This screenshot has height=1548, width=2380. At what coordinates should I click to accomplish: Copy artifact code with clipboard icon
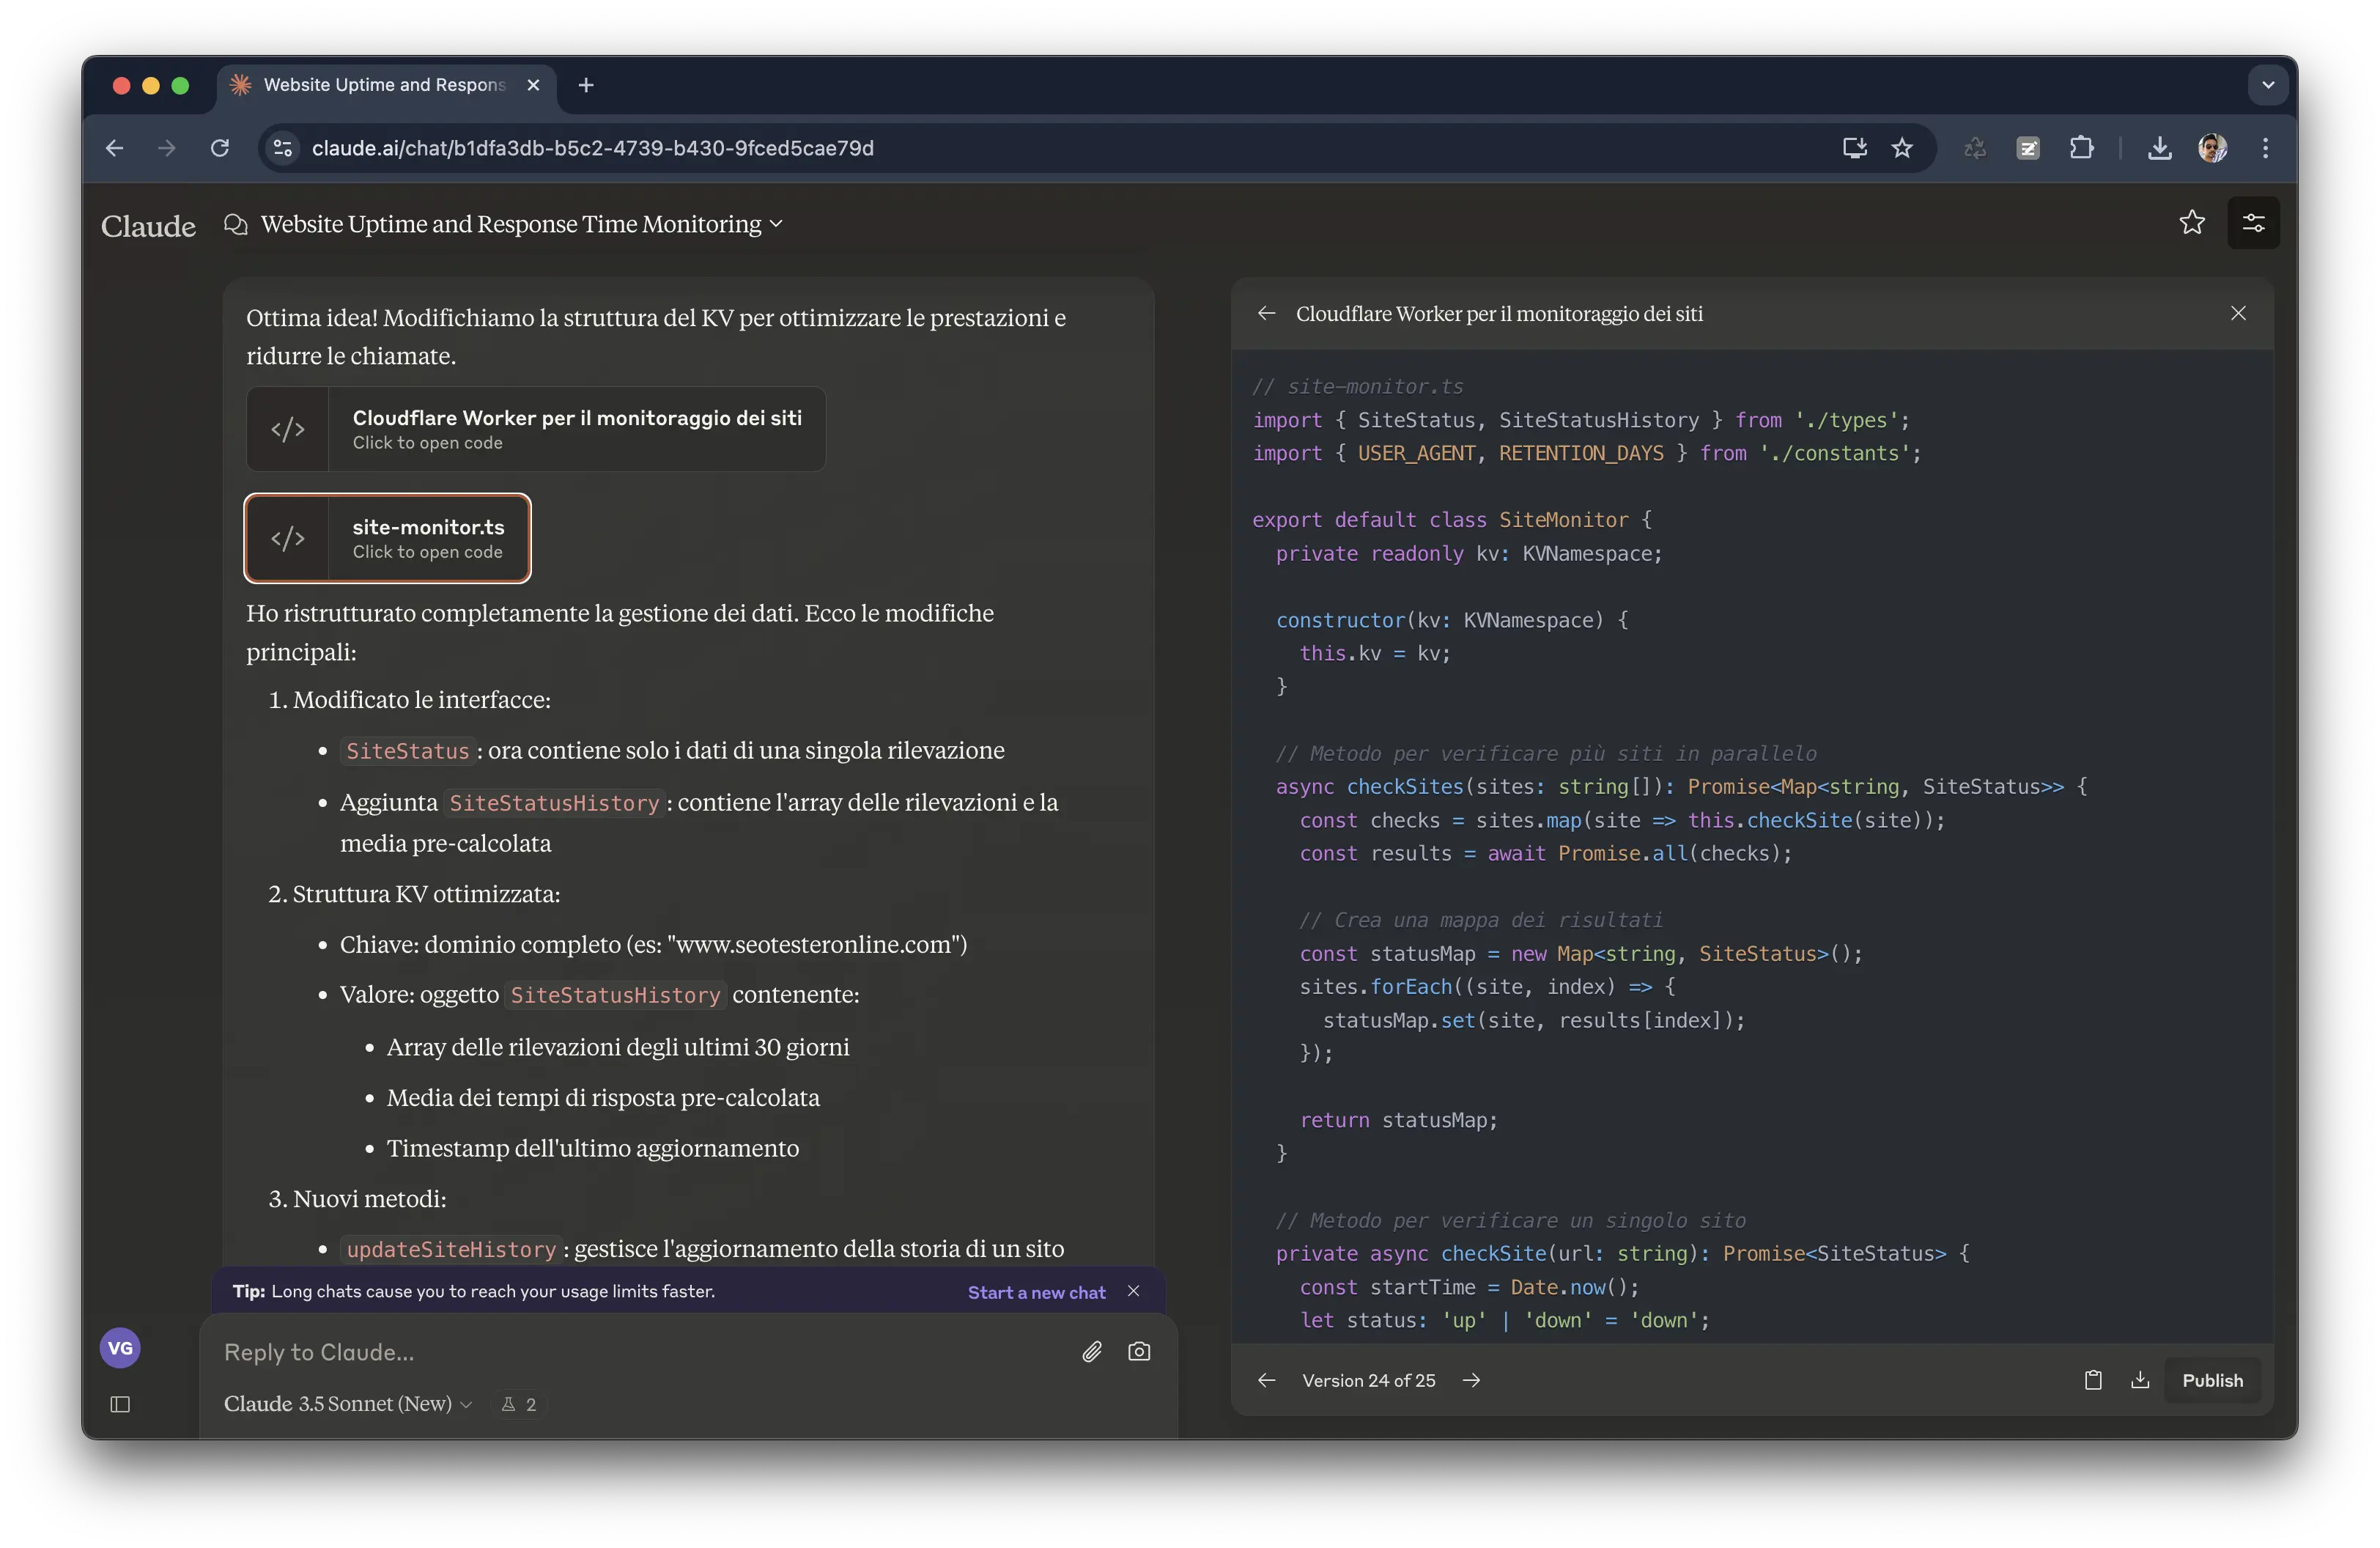coord(2092,1380)
